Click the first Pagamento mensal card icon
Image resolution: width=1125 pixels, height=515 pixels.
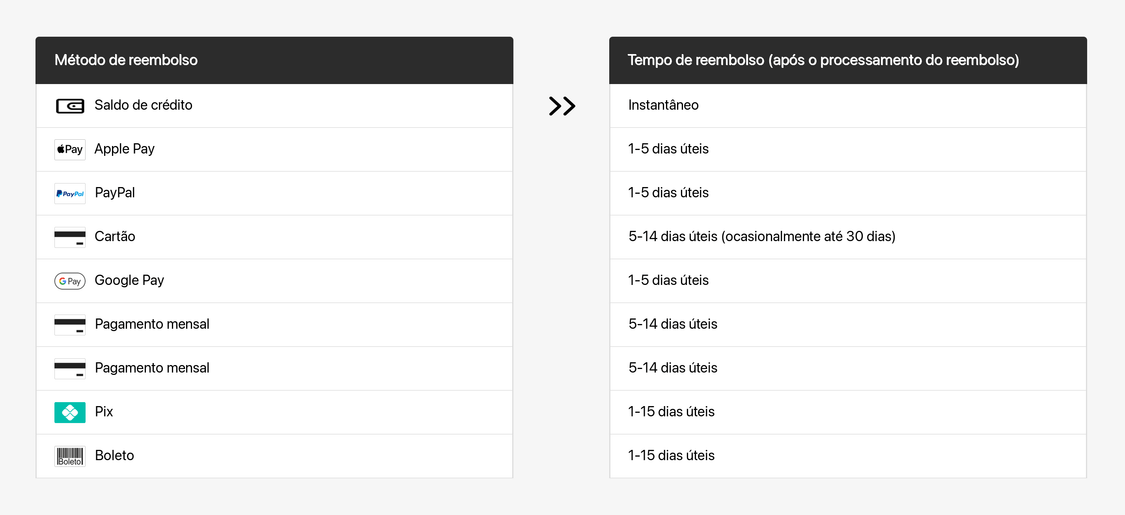[70, 325]
